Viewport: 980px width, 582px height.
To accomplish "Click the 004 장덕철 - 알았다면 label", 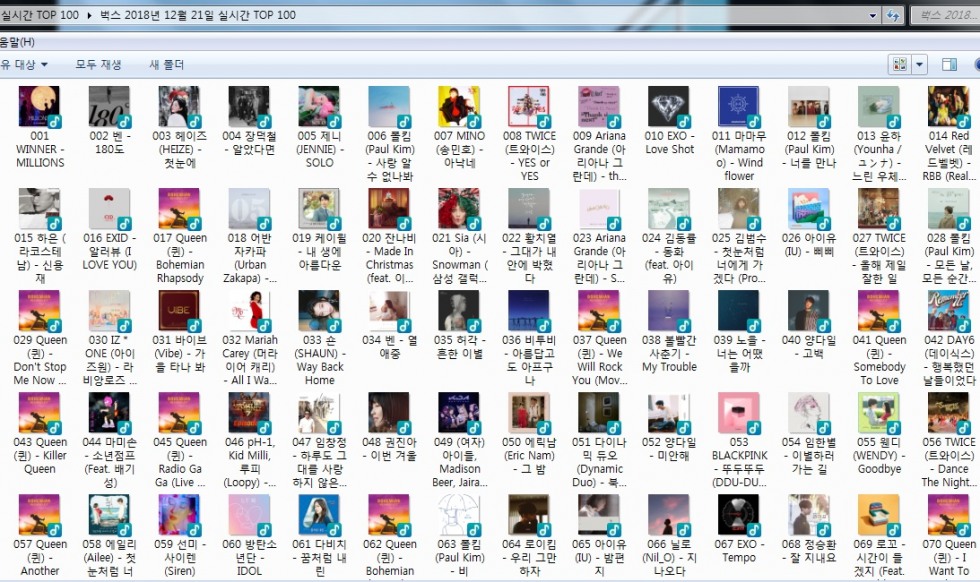I will click(x=249, y=143).
